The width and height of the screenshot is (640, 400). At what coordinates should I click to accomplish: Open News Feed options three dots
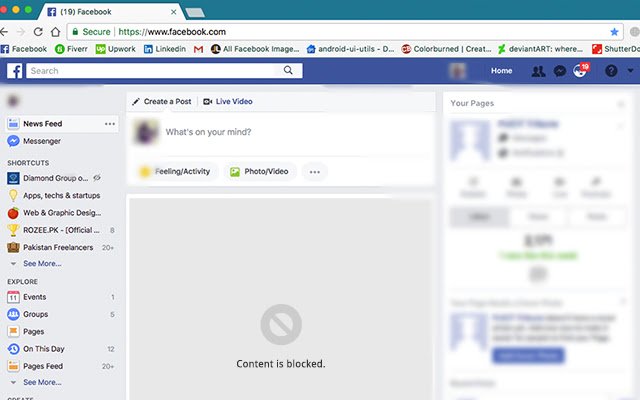pos(110,124)
